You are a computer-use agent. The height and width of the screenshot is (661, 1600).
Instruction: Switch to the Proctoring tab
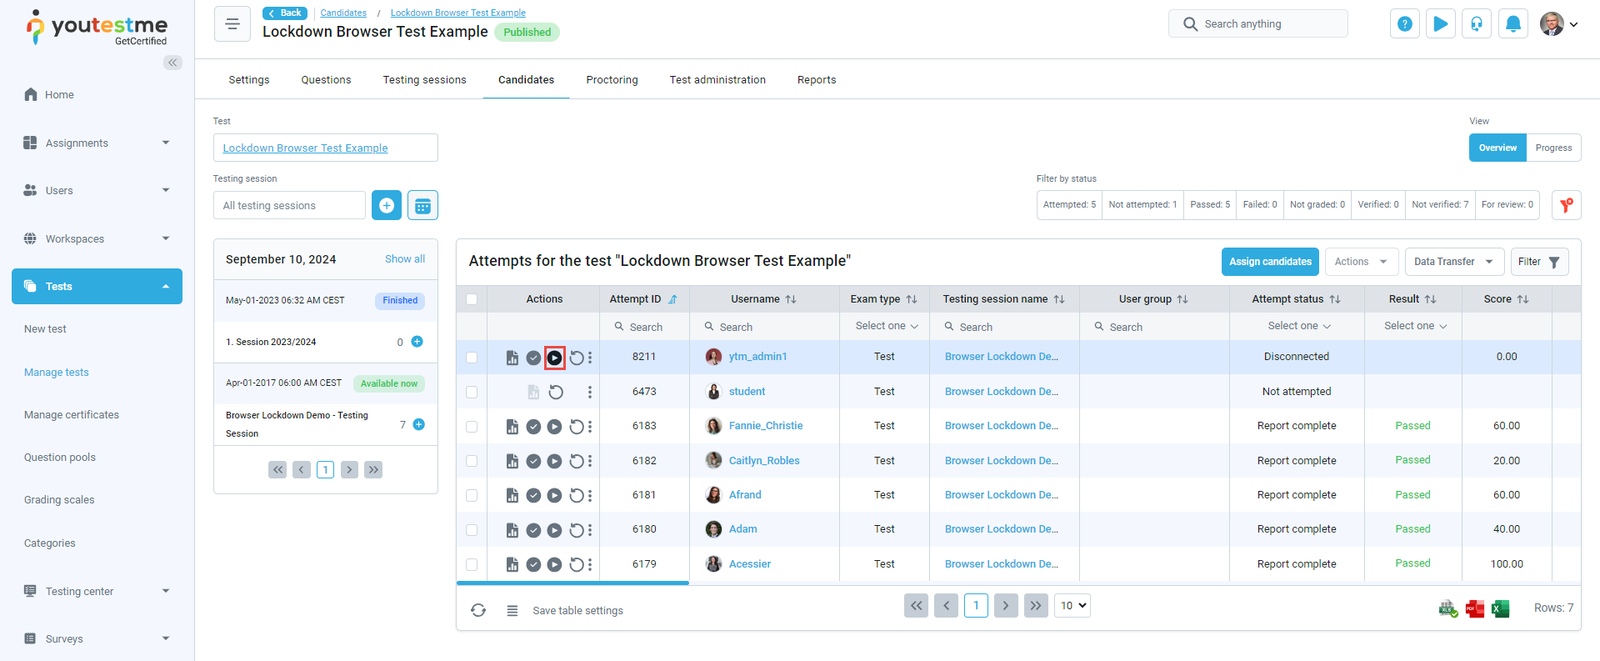(x=611, y=80)
